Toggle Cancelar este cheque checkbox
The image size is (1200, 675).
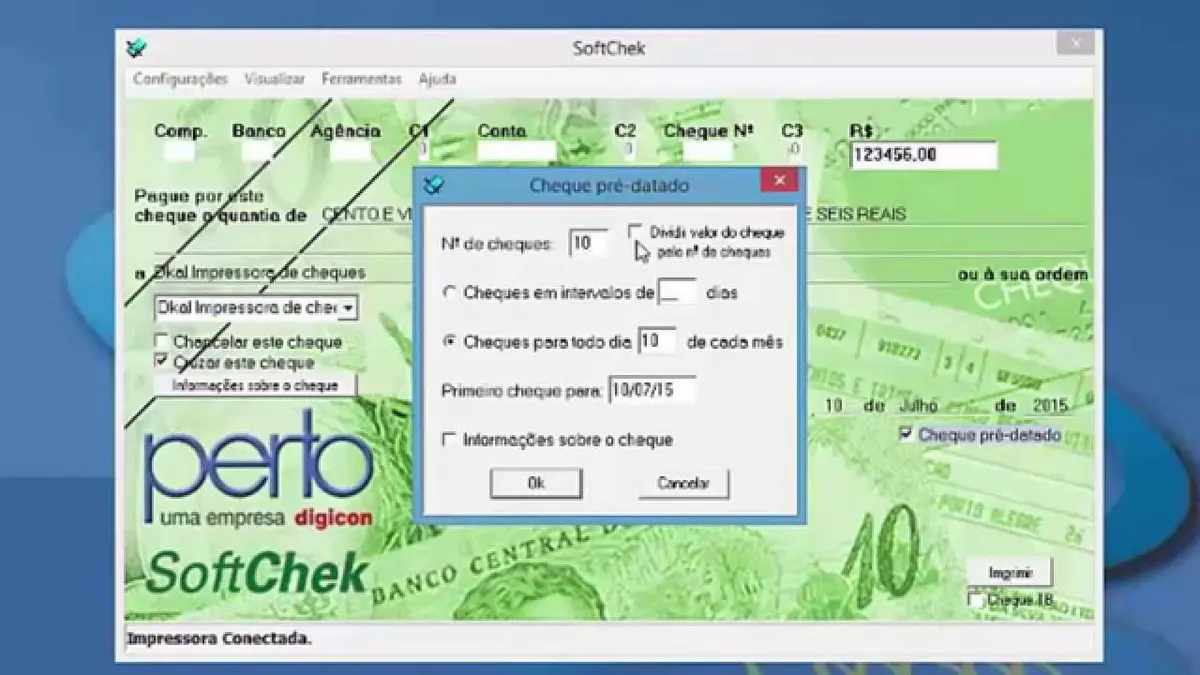(x=161, y=341)
